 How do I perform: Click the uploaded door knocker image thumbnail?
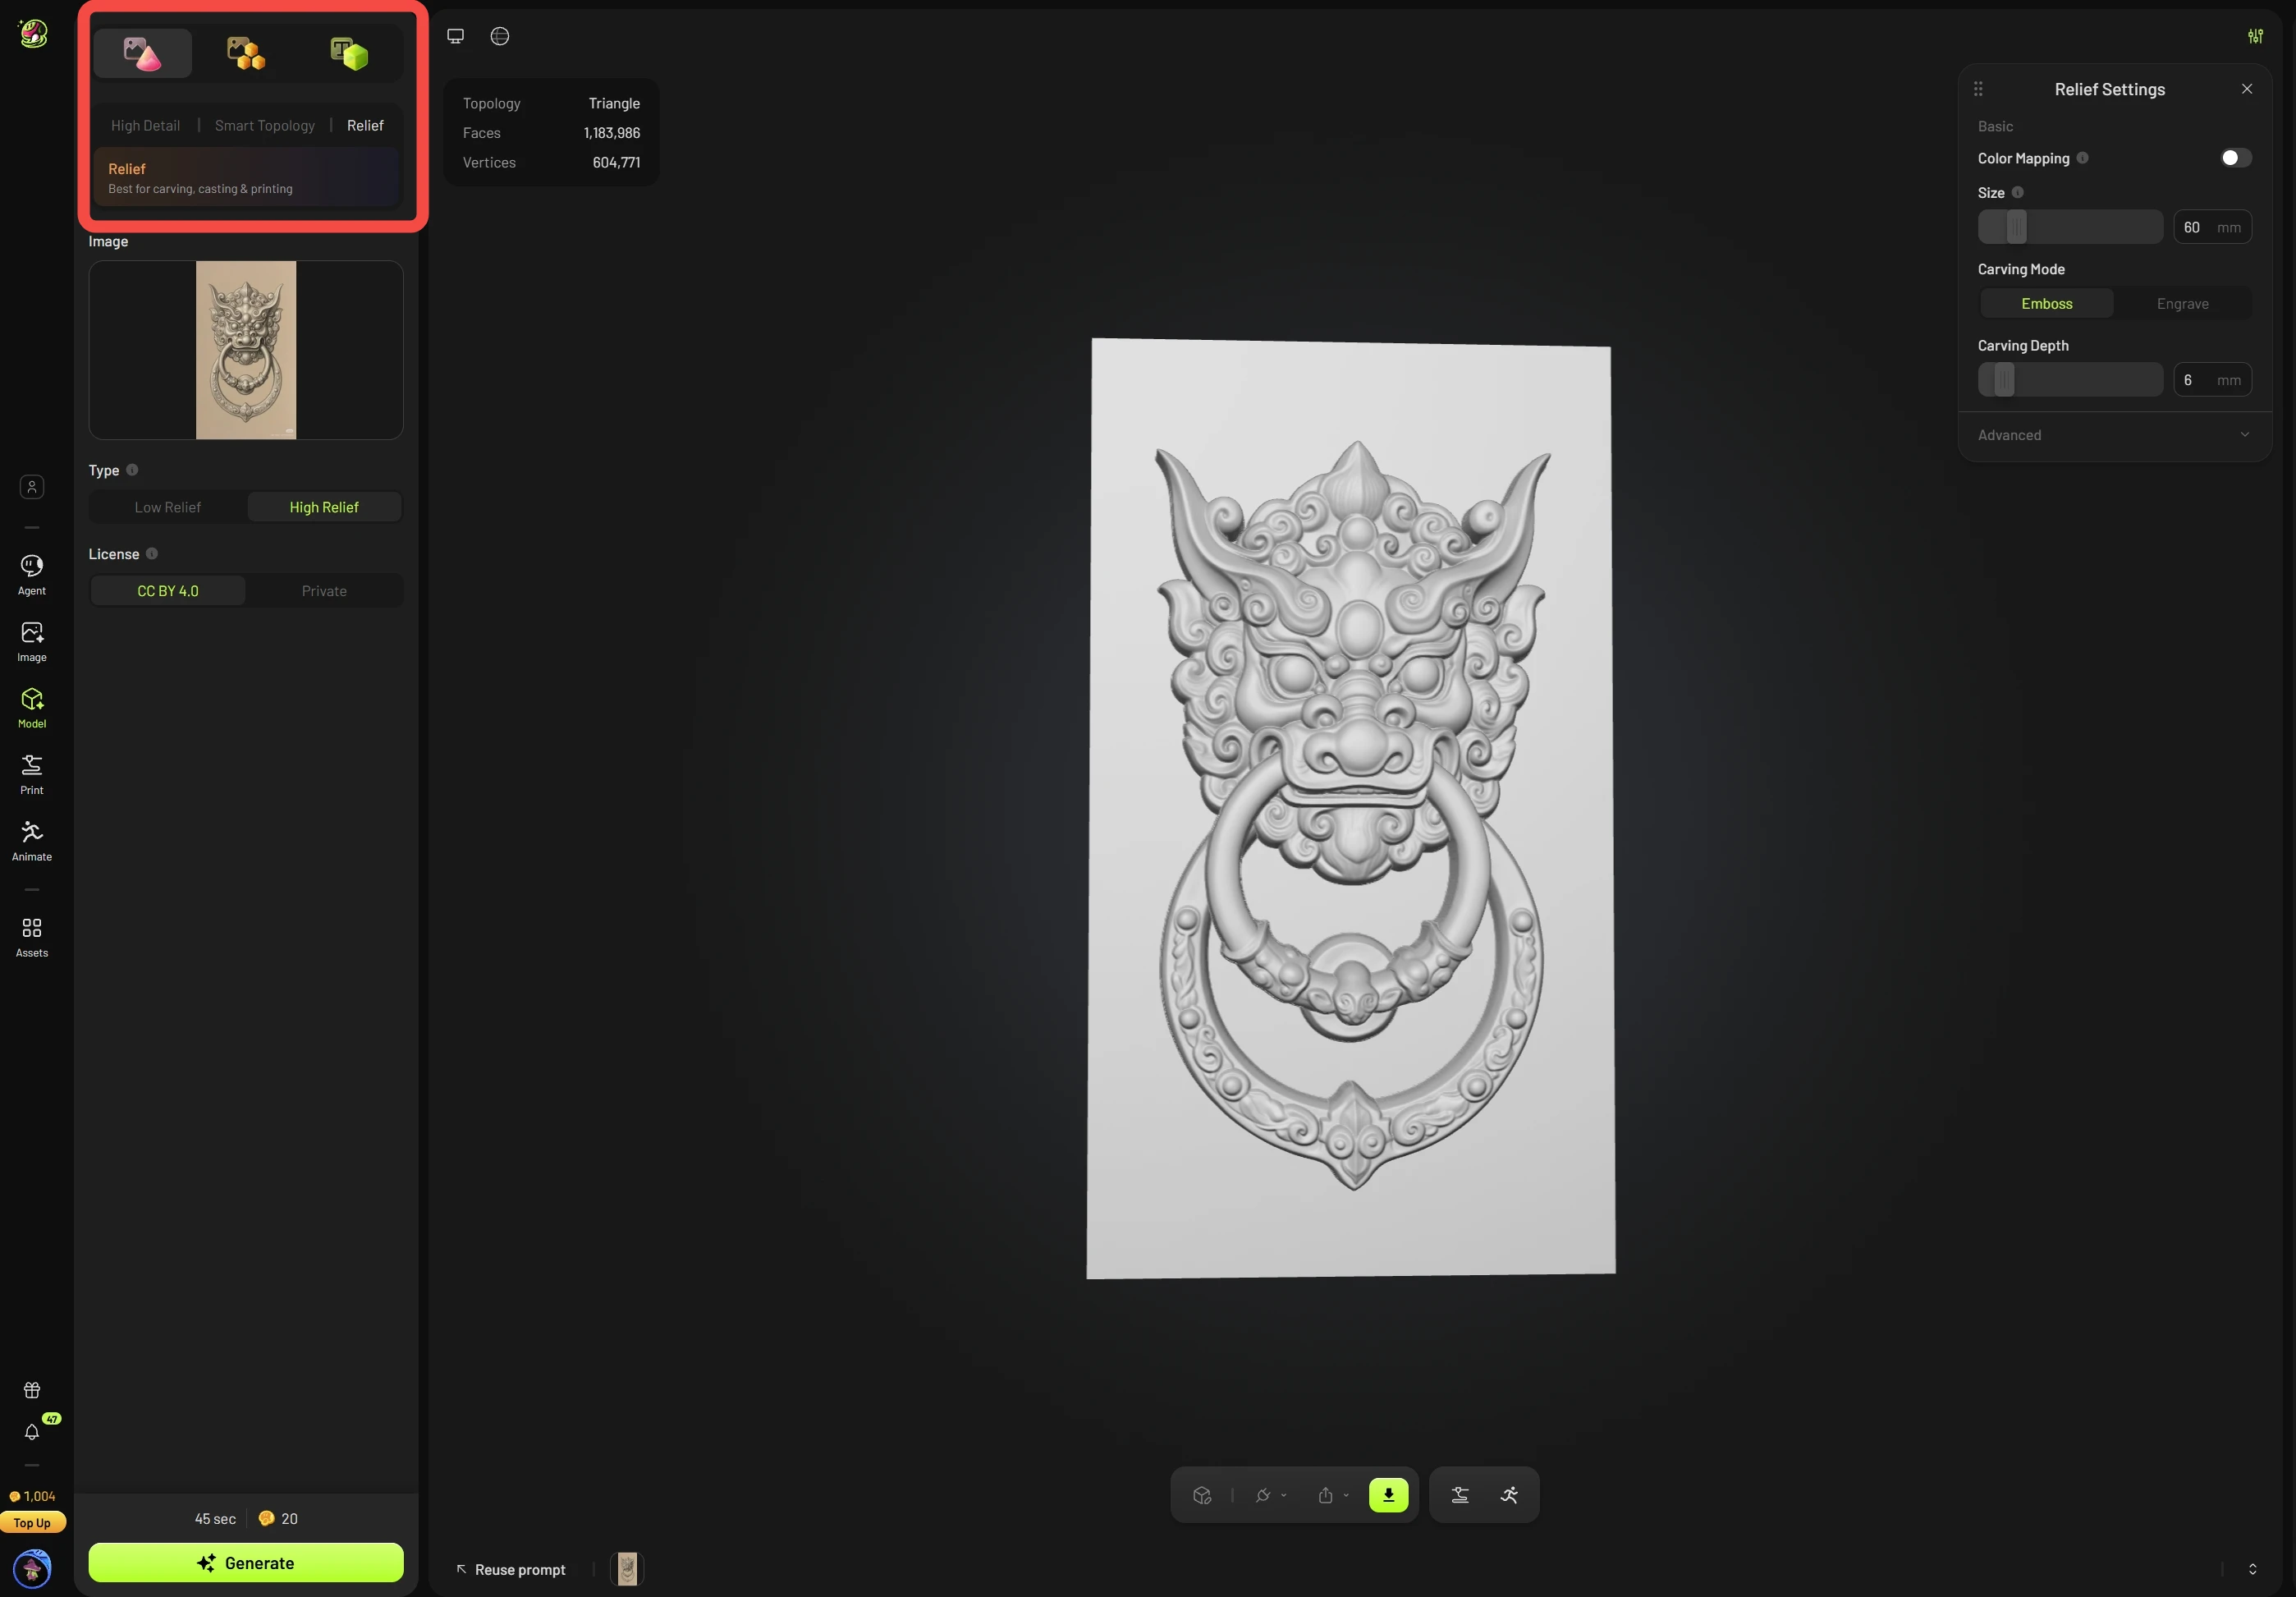(x=246, y=350)
